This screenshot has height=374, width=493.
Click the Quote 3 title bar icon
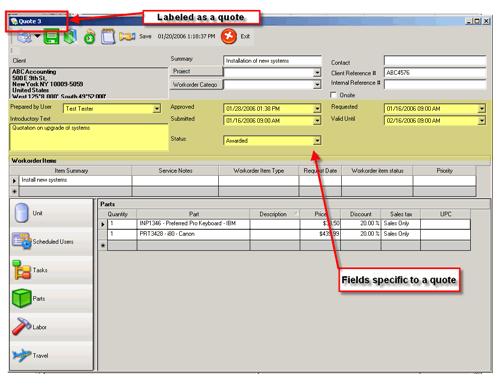(14, 21)
